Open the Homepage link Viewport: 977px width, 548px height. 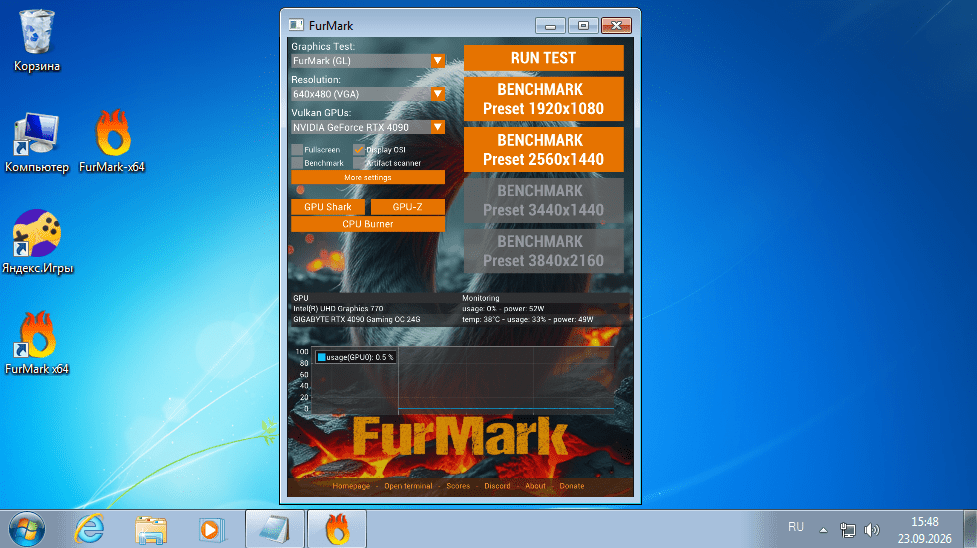[x=351, y=486]
